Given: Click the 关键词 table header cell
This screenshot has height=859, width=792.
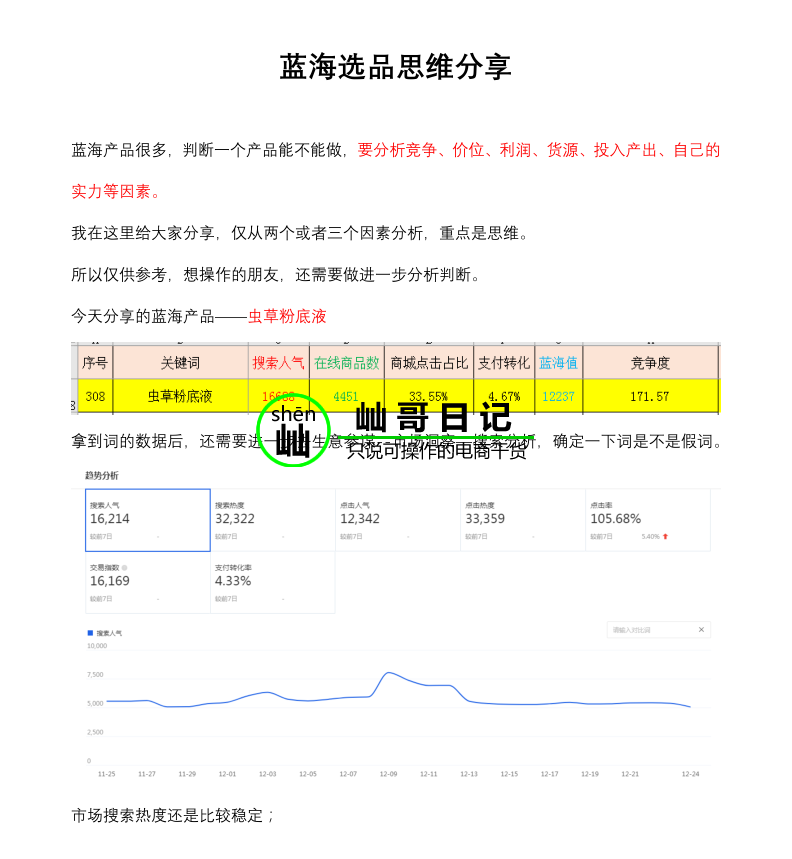Looking at the screenshot, I should point(180,363).
